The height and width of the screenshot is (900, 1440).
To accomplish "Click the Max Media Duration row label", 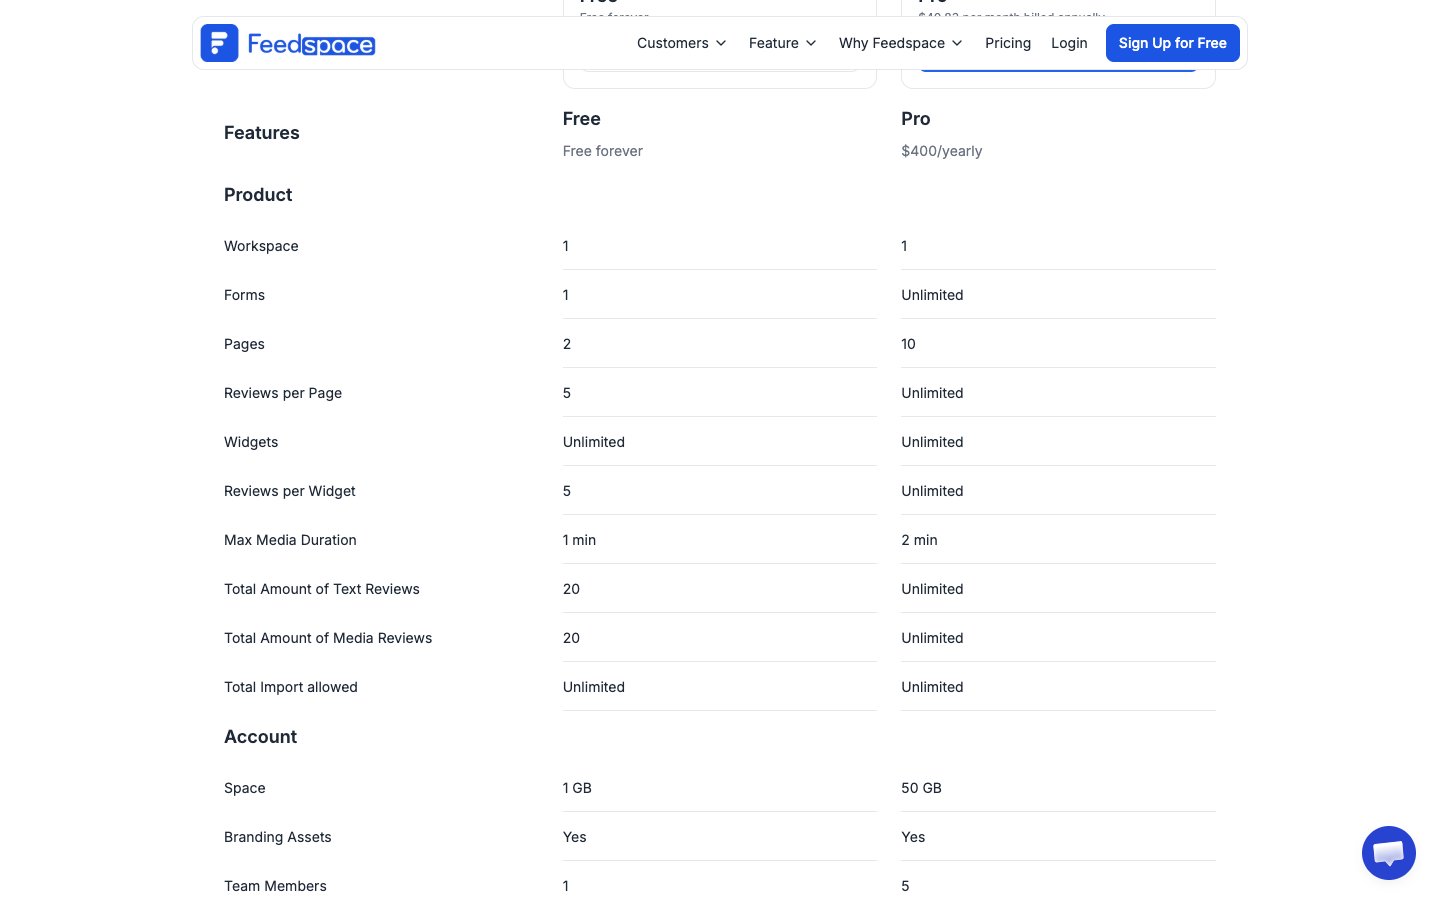I will pyautogui.click(x=290, y=540).
